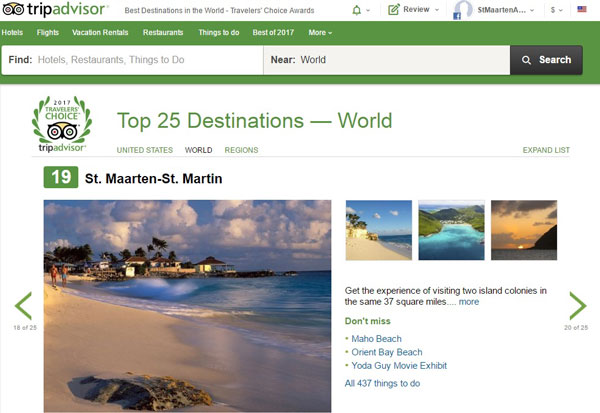
Task: Click the magnifying glass search icon
Action: [x=526, y=60]
